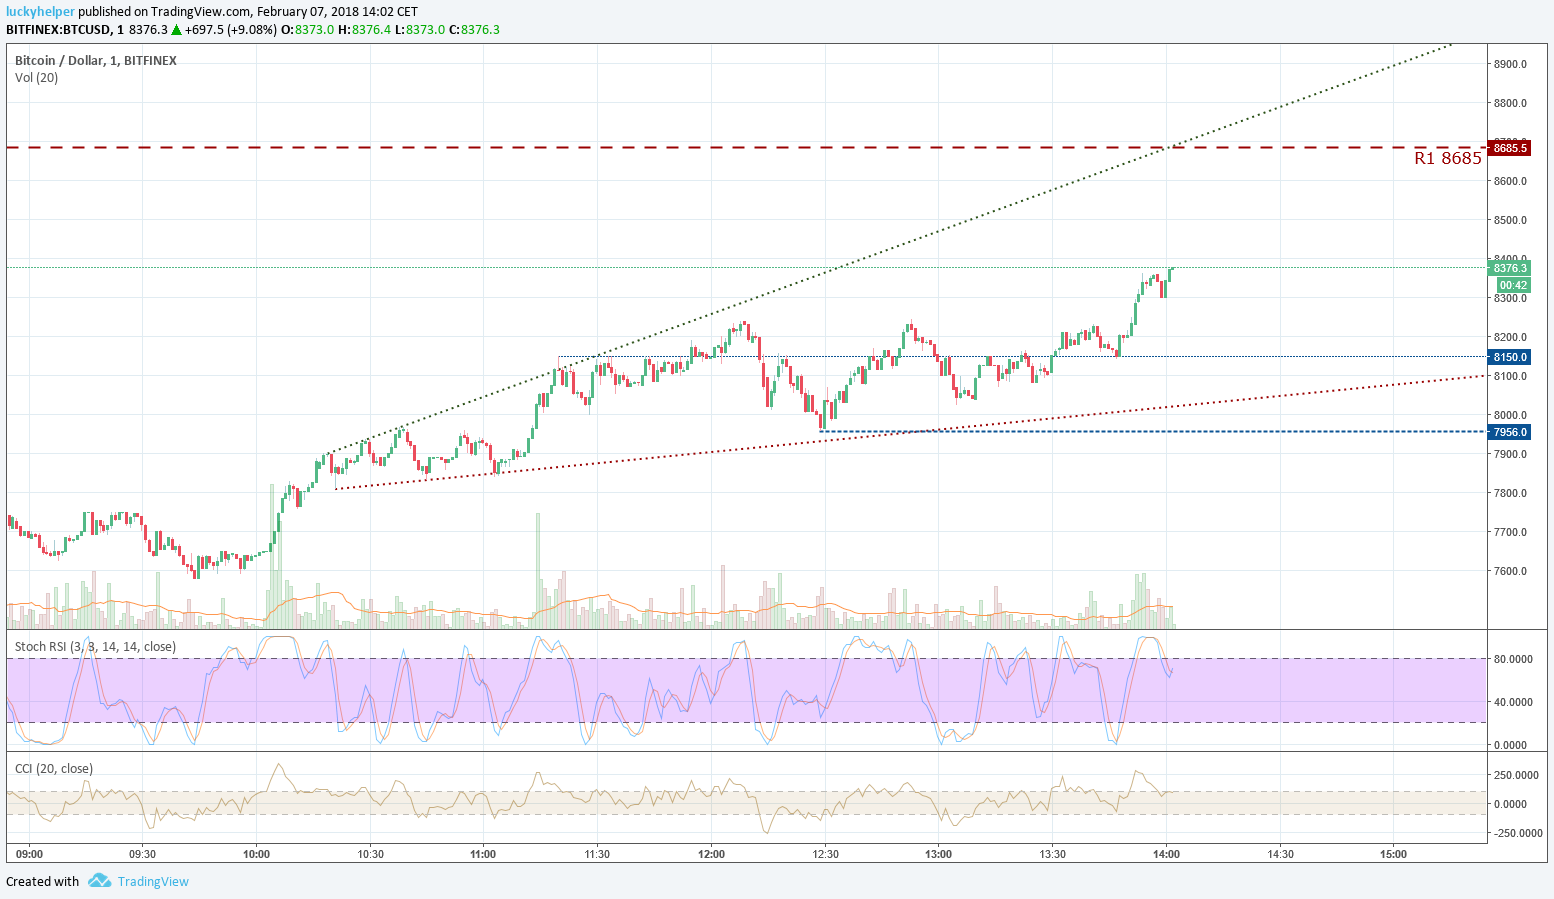Click the 09:00 time axis label
1554x899 pixels.
pyautogui.click(x=29, y=854)
